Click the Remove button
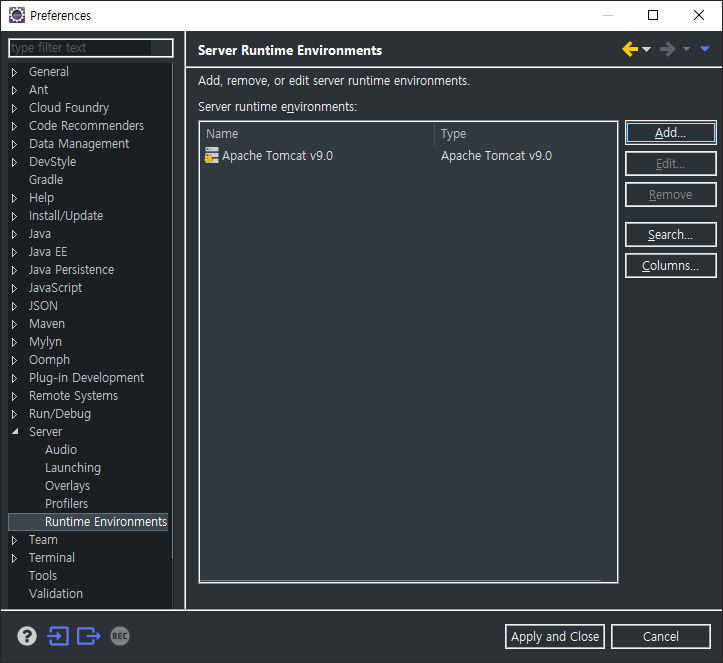723x663 pixels. [x=670, y=195]
